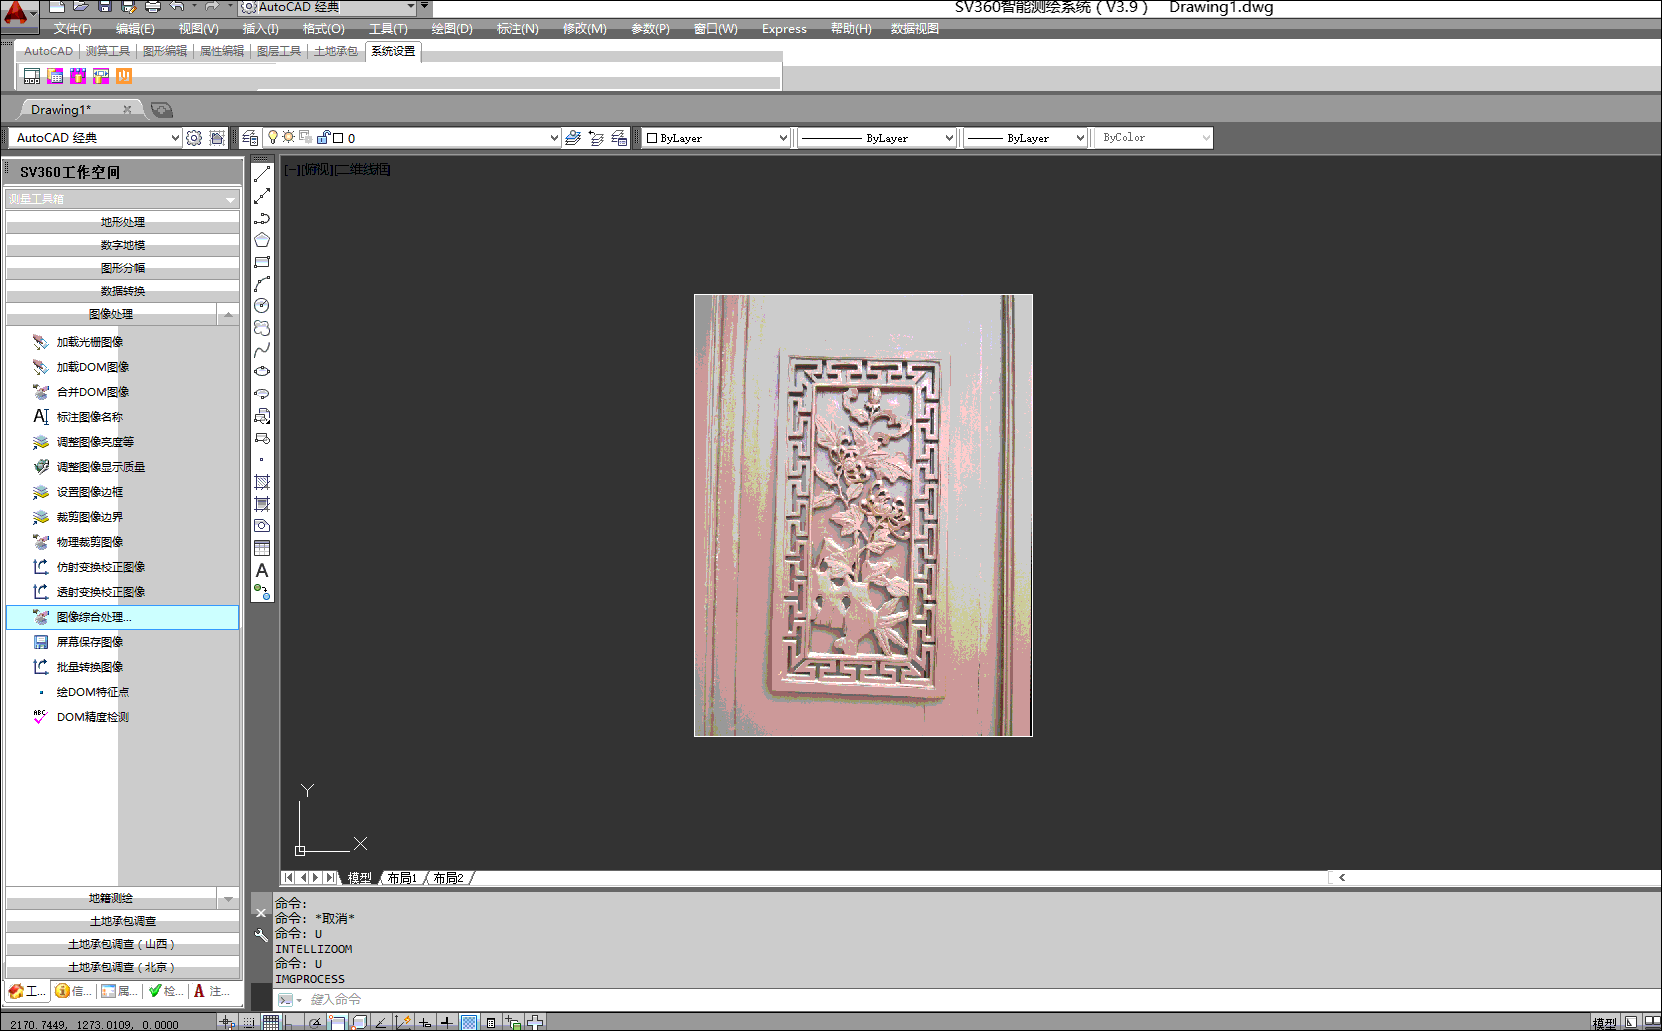Click 图像综合处理 in the toolbox list
This screenshot has height=1031, width=1662.
(94, 617)
